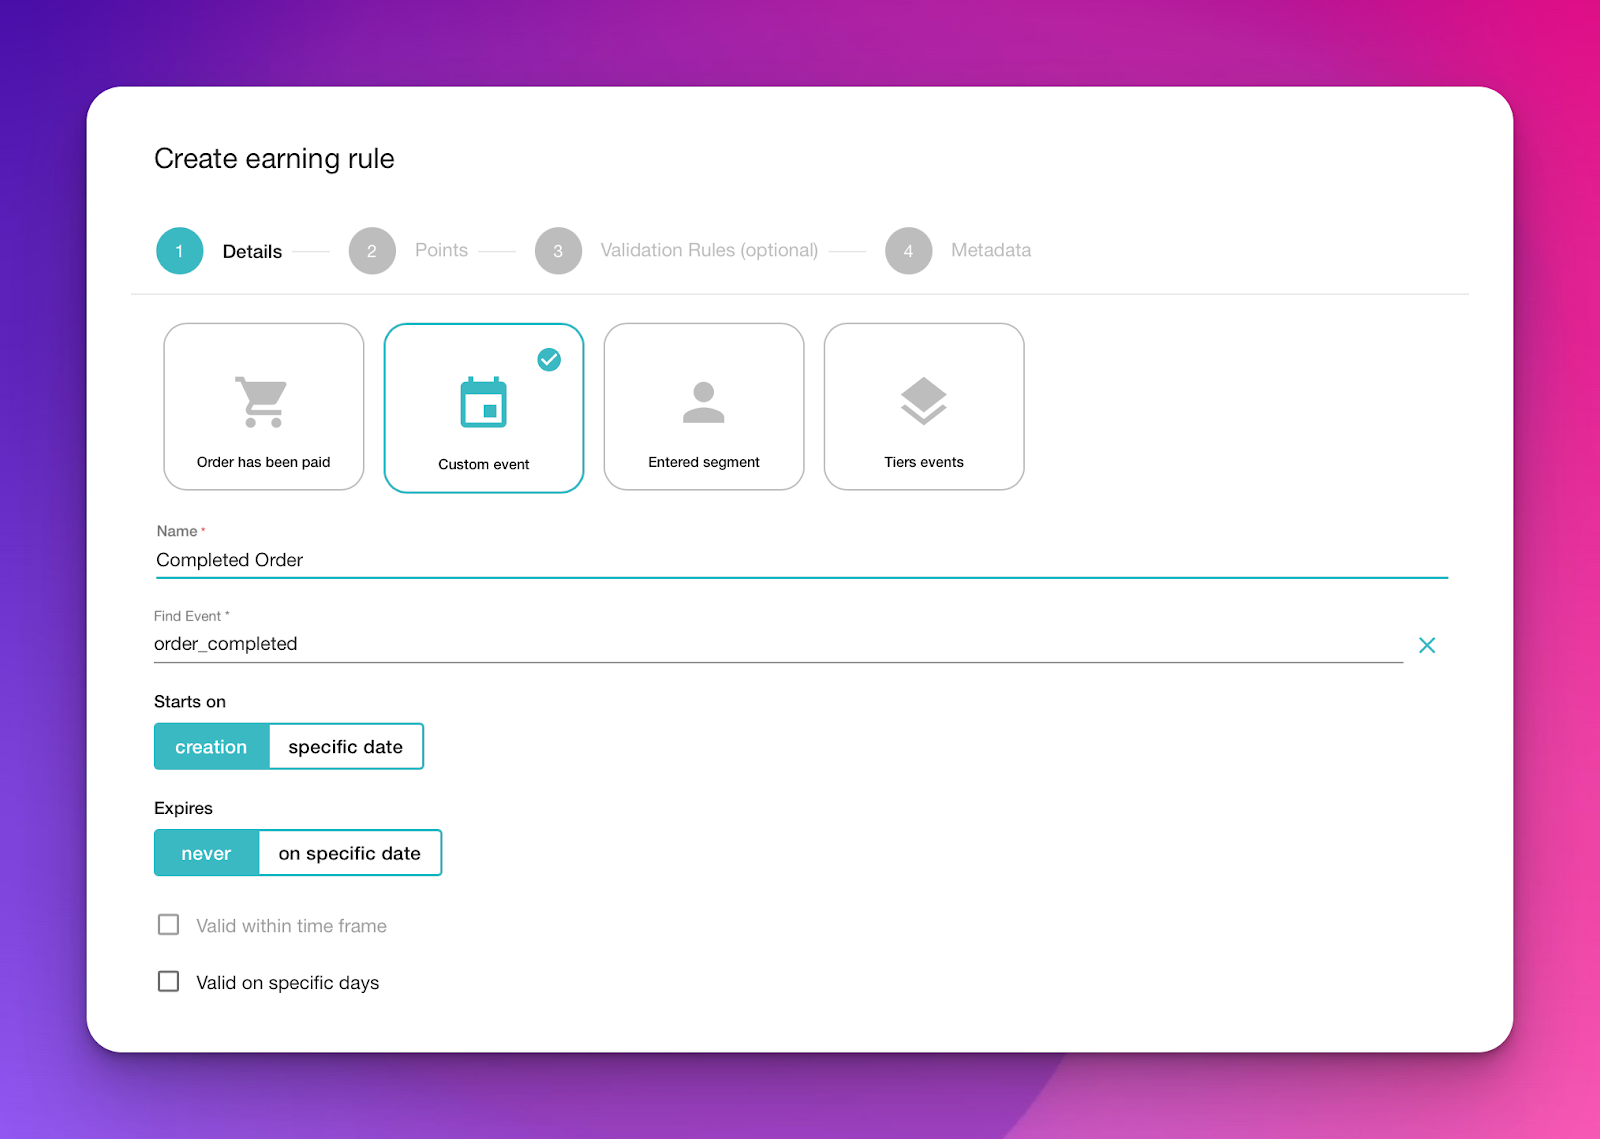
Task: Click the checkmark badge on Custom event card
Action: 549,360
